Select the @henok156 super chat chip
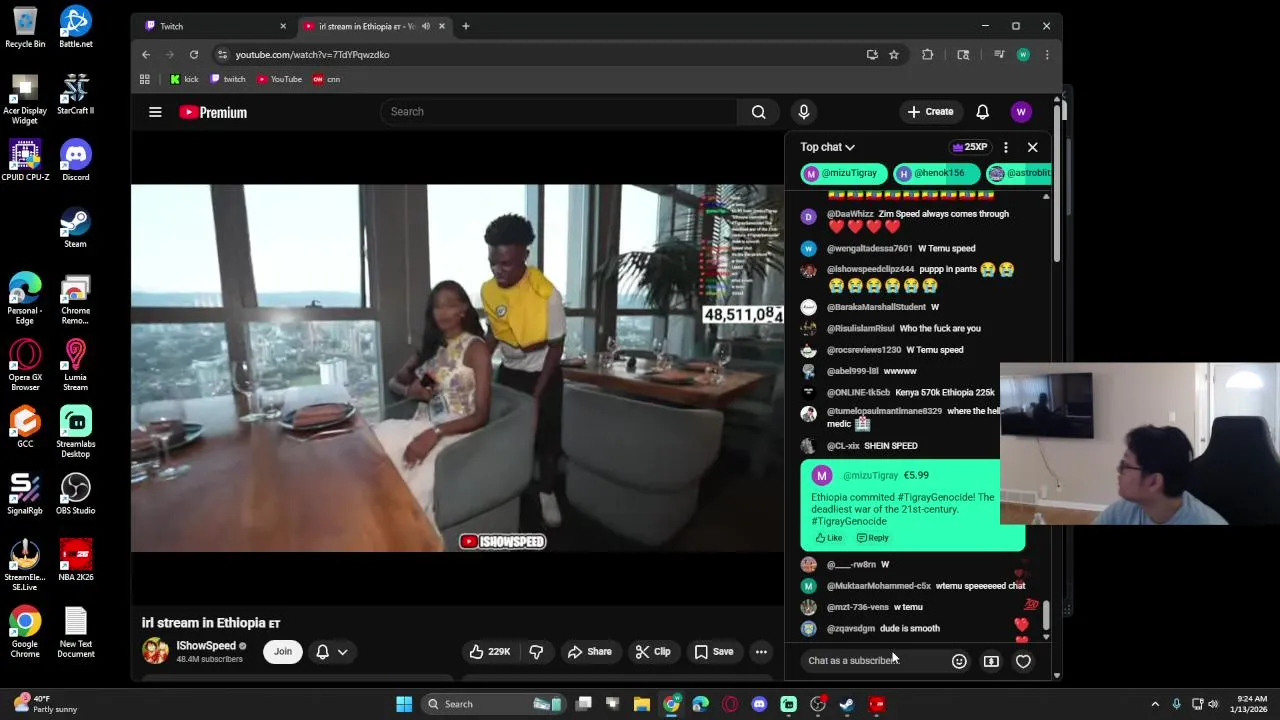The height and width of the screenshot is (720, 1280). click(936, 173)
